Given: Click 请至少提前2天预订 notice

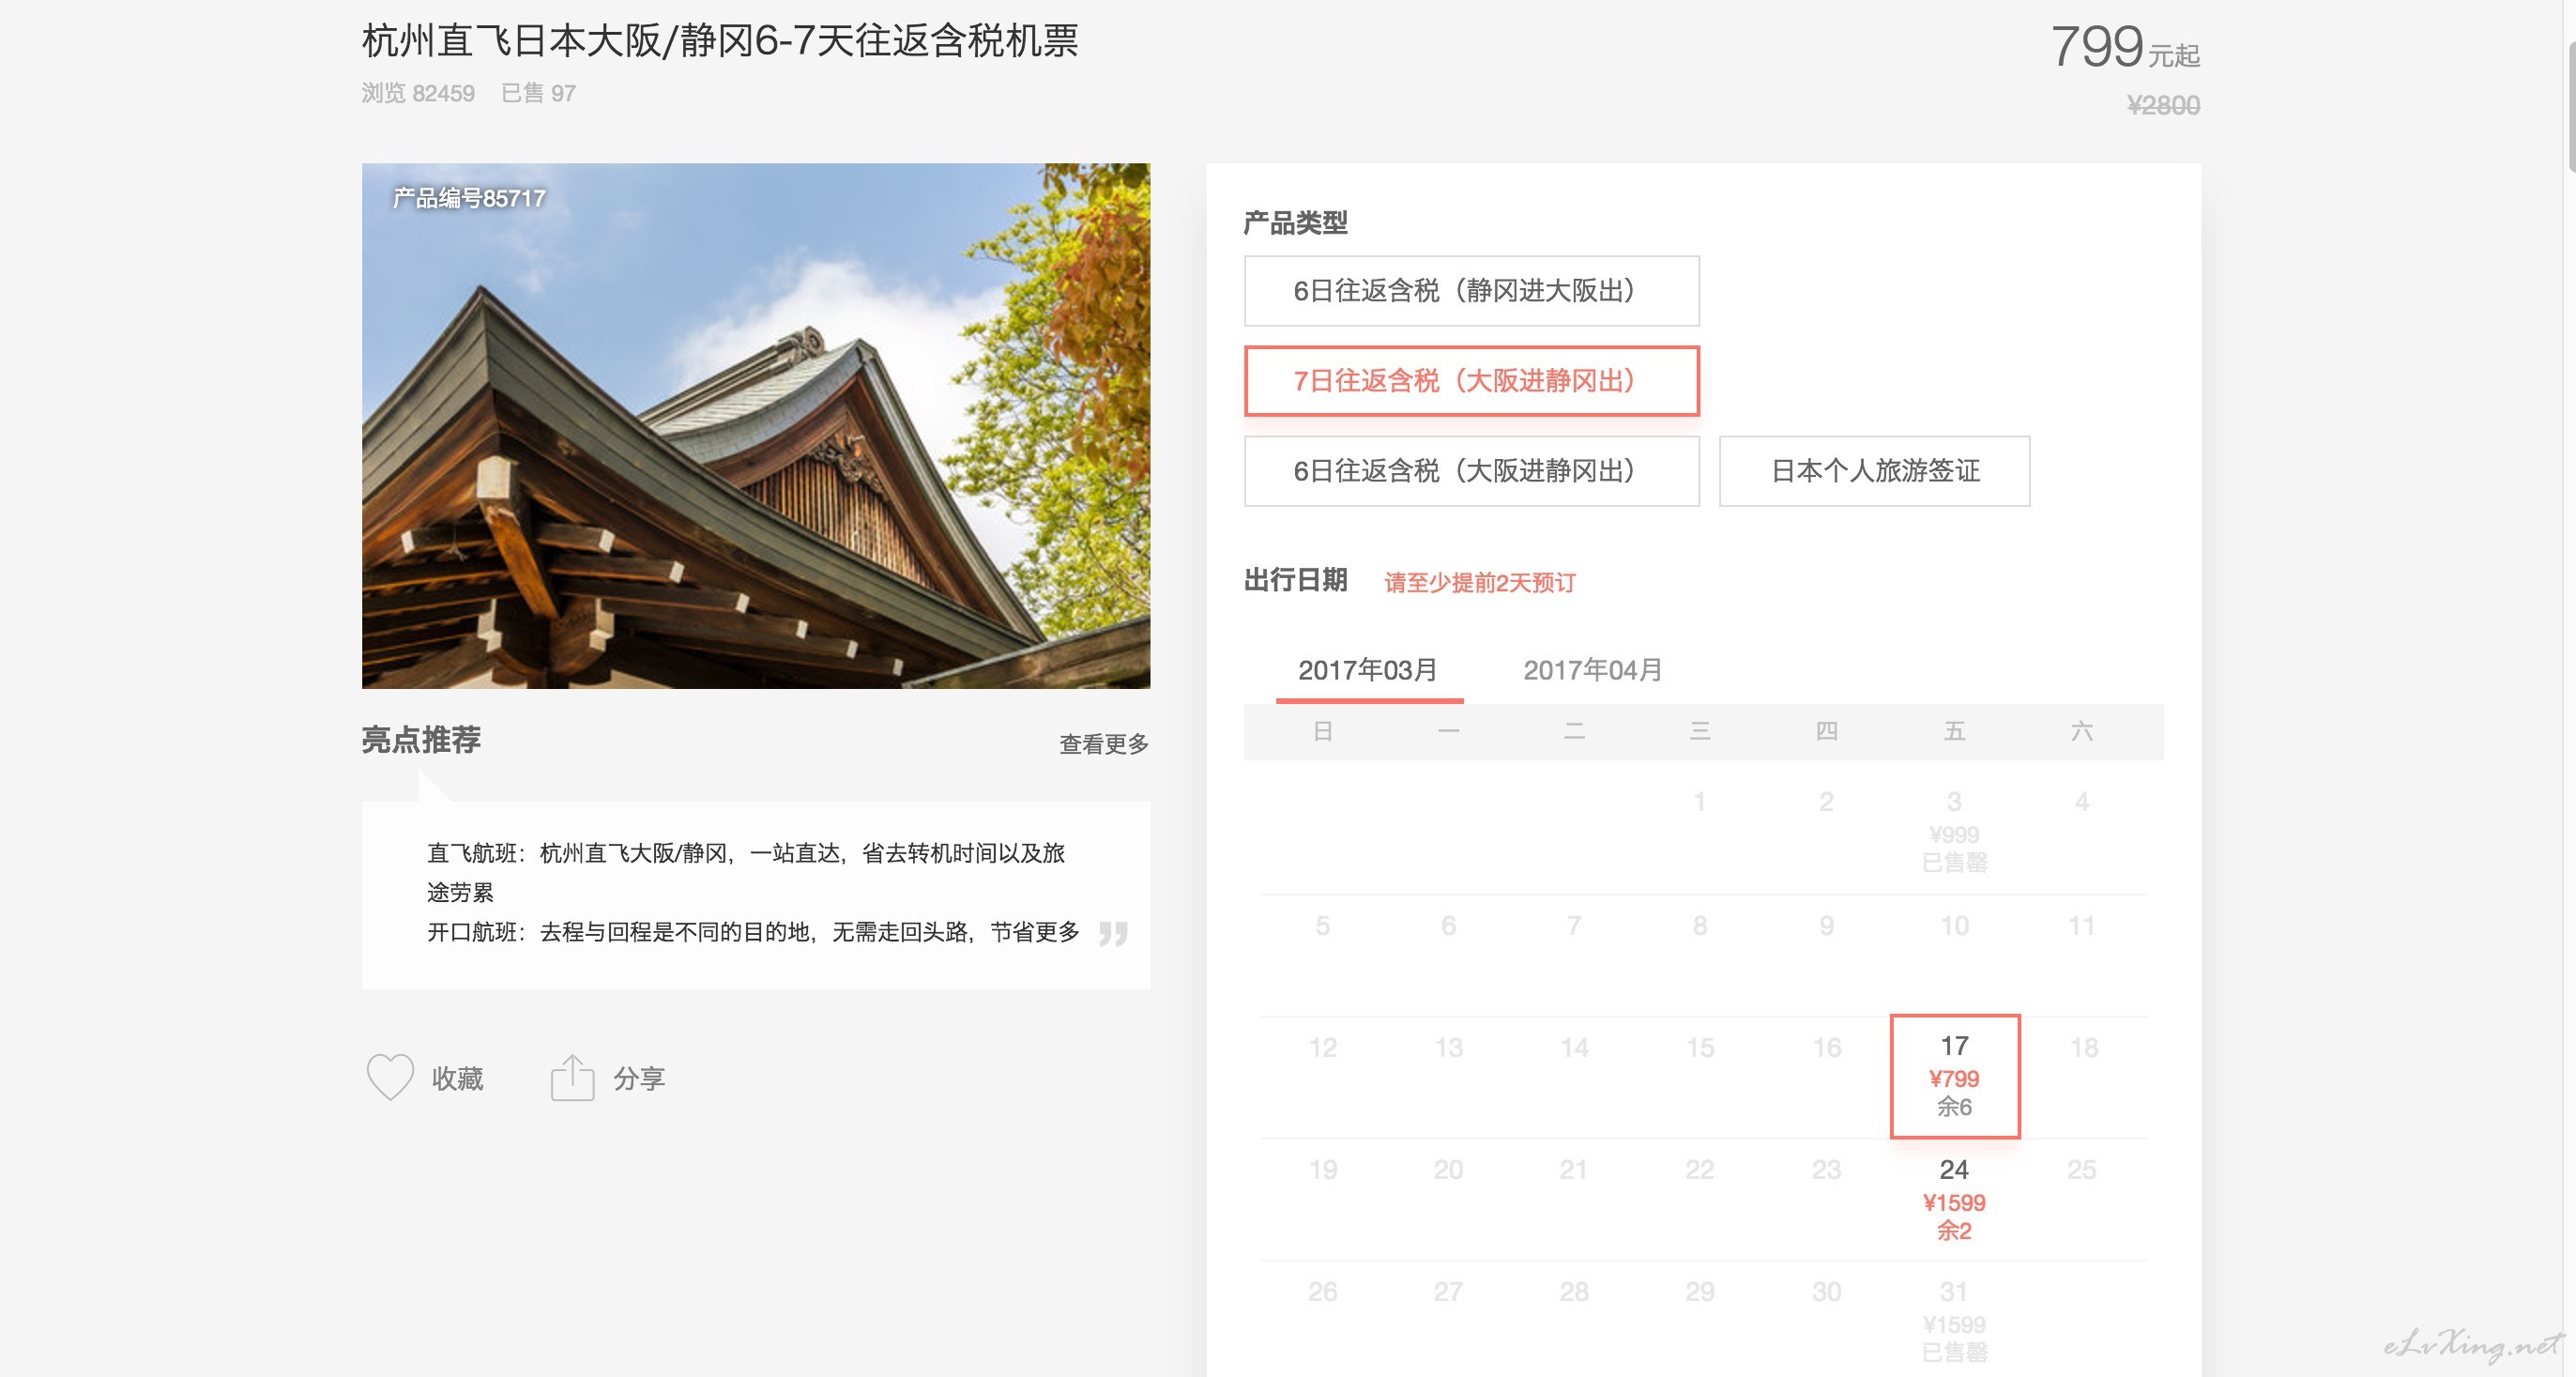Looking at the screenshot, I should [1480, 582].
